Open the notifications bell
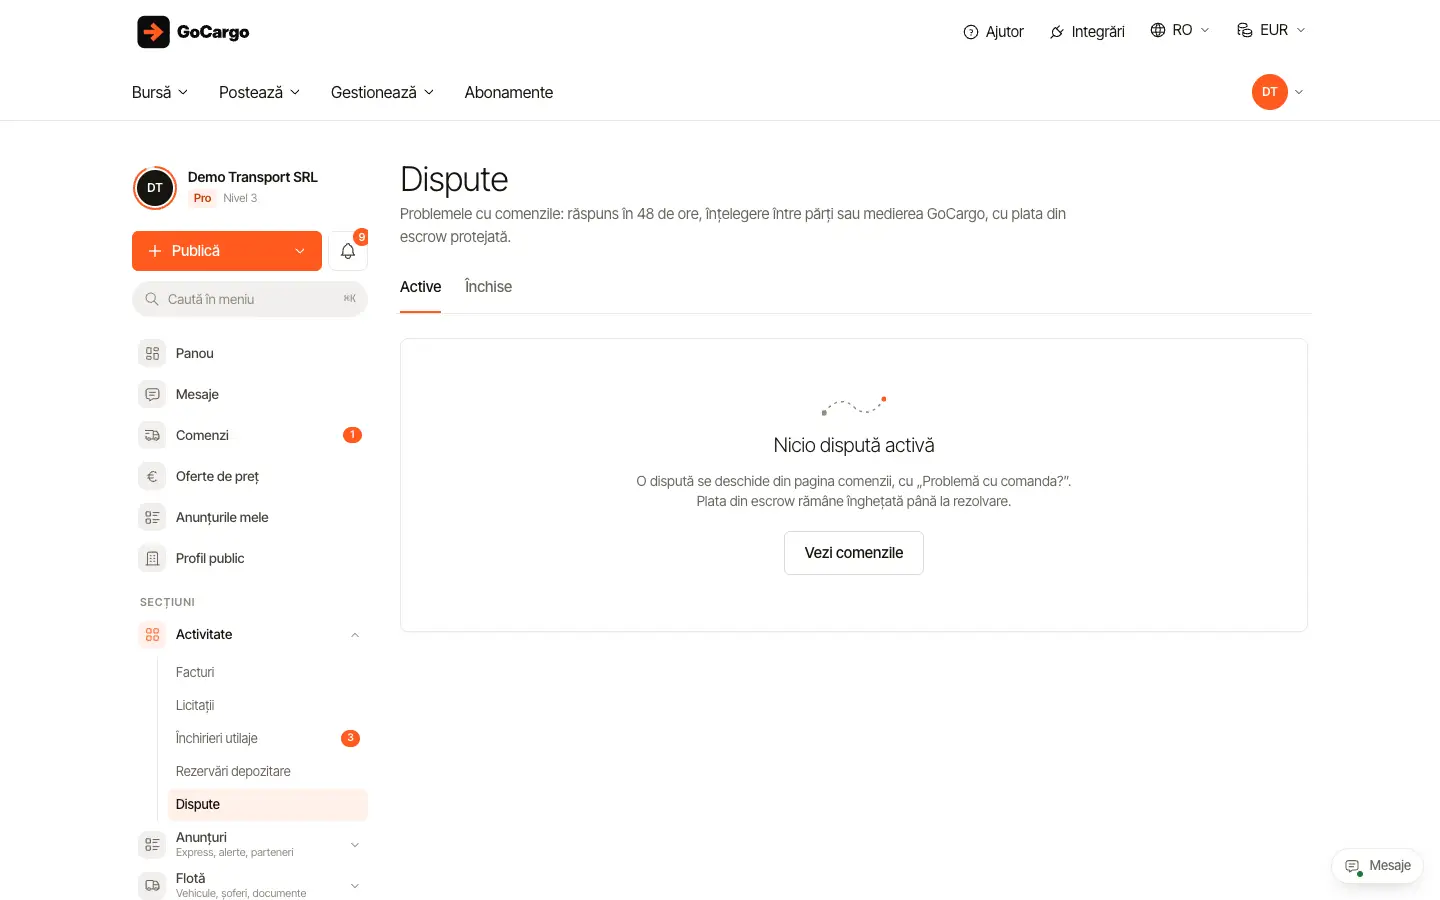Screen dimensions: 1440x900 point(348,251)
